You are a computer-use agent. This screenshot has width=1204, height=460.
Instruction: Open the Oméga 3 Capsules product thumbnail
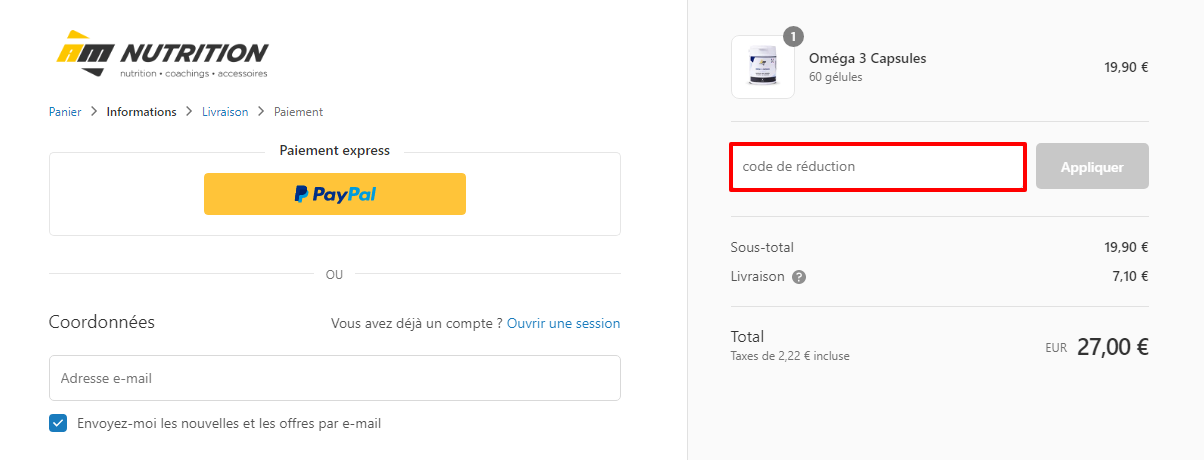coord(763,67)
